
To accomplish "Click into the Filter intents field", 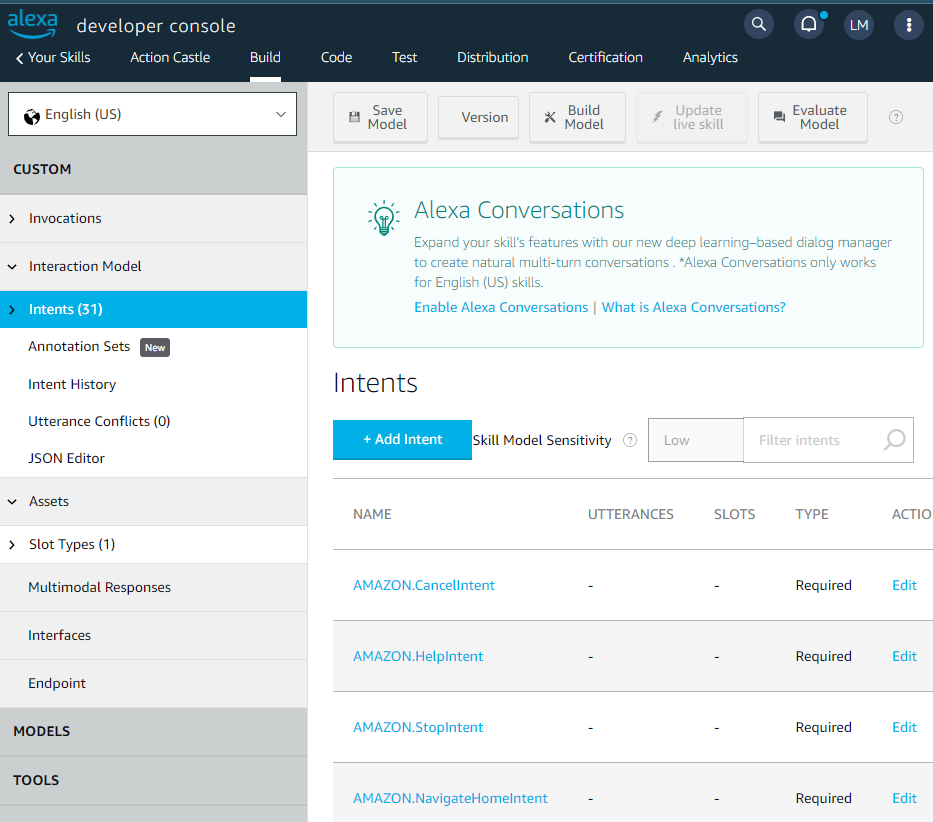I will 828,440.
